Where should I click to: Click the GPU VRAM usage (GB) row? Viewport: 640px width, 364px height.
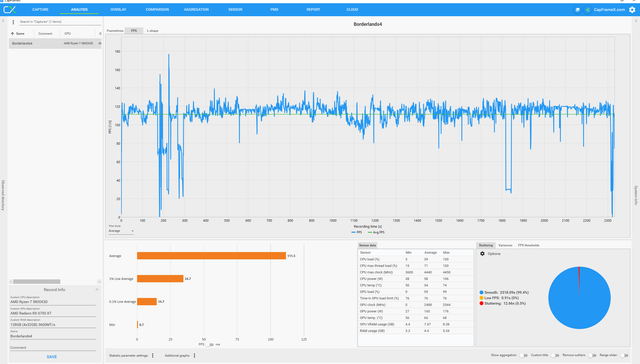pos(415,324)
